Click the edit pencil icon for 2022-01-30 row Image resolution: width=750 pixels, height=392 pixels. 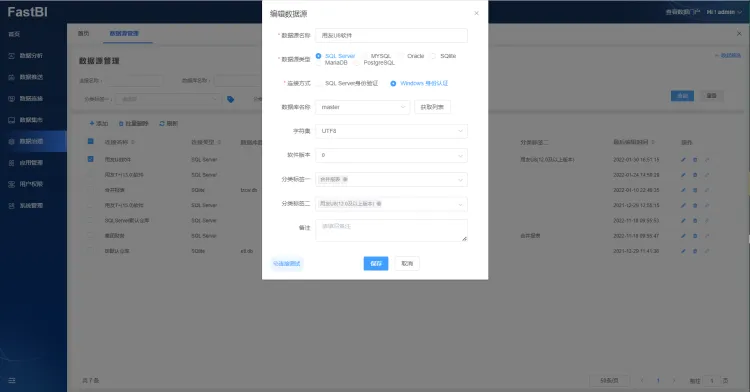[683, 160]
